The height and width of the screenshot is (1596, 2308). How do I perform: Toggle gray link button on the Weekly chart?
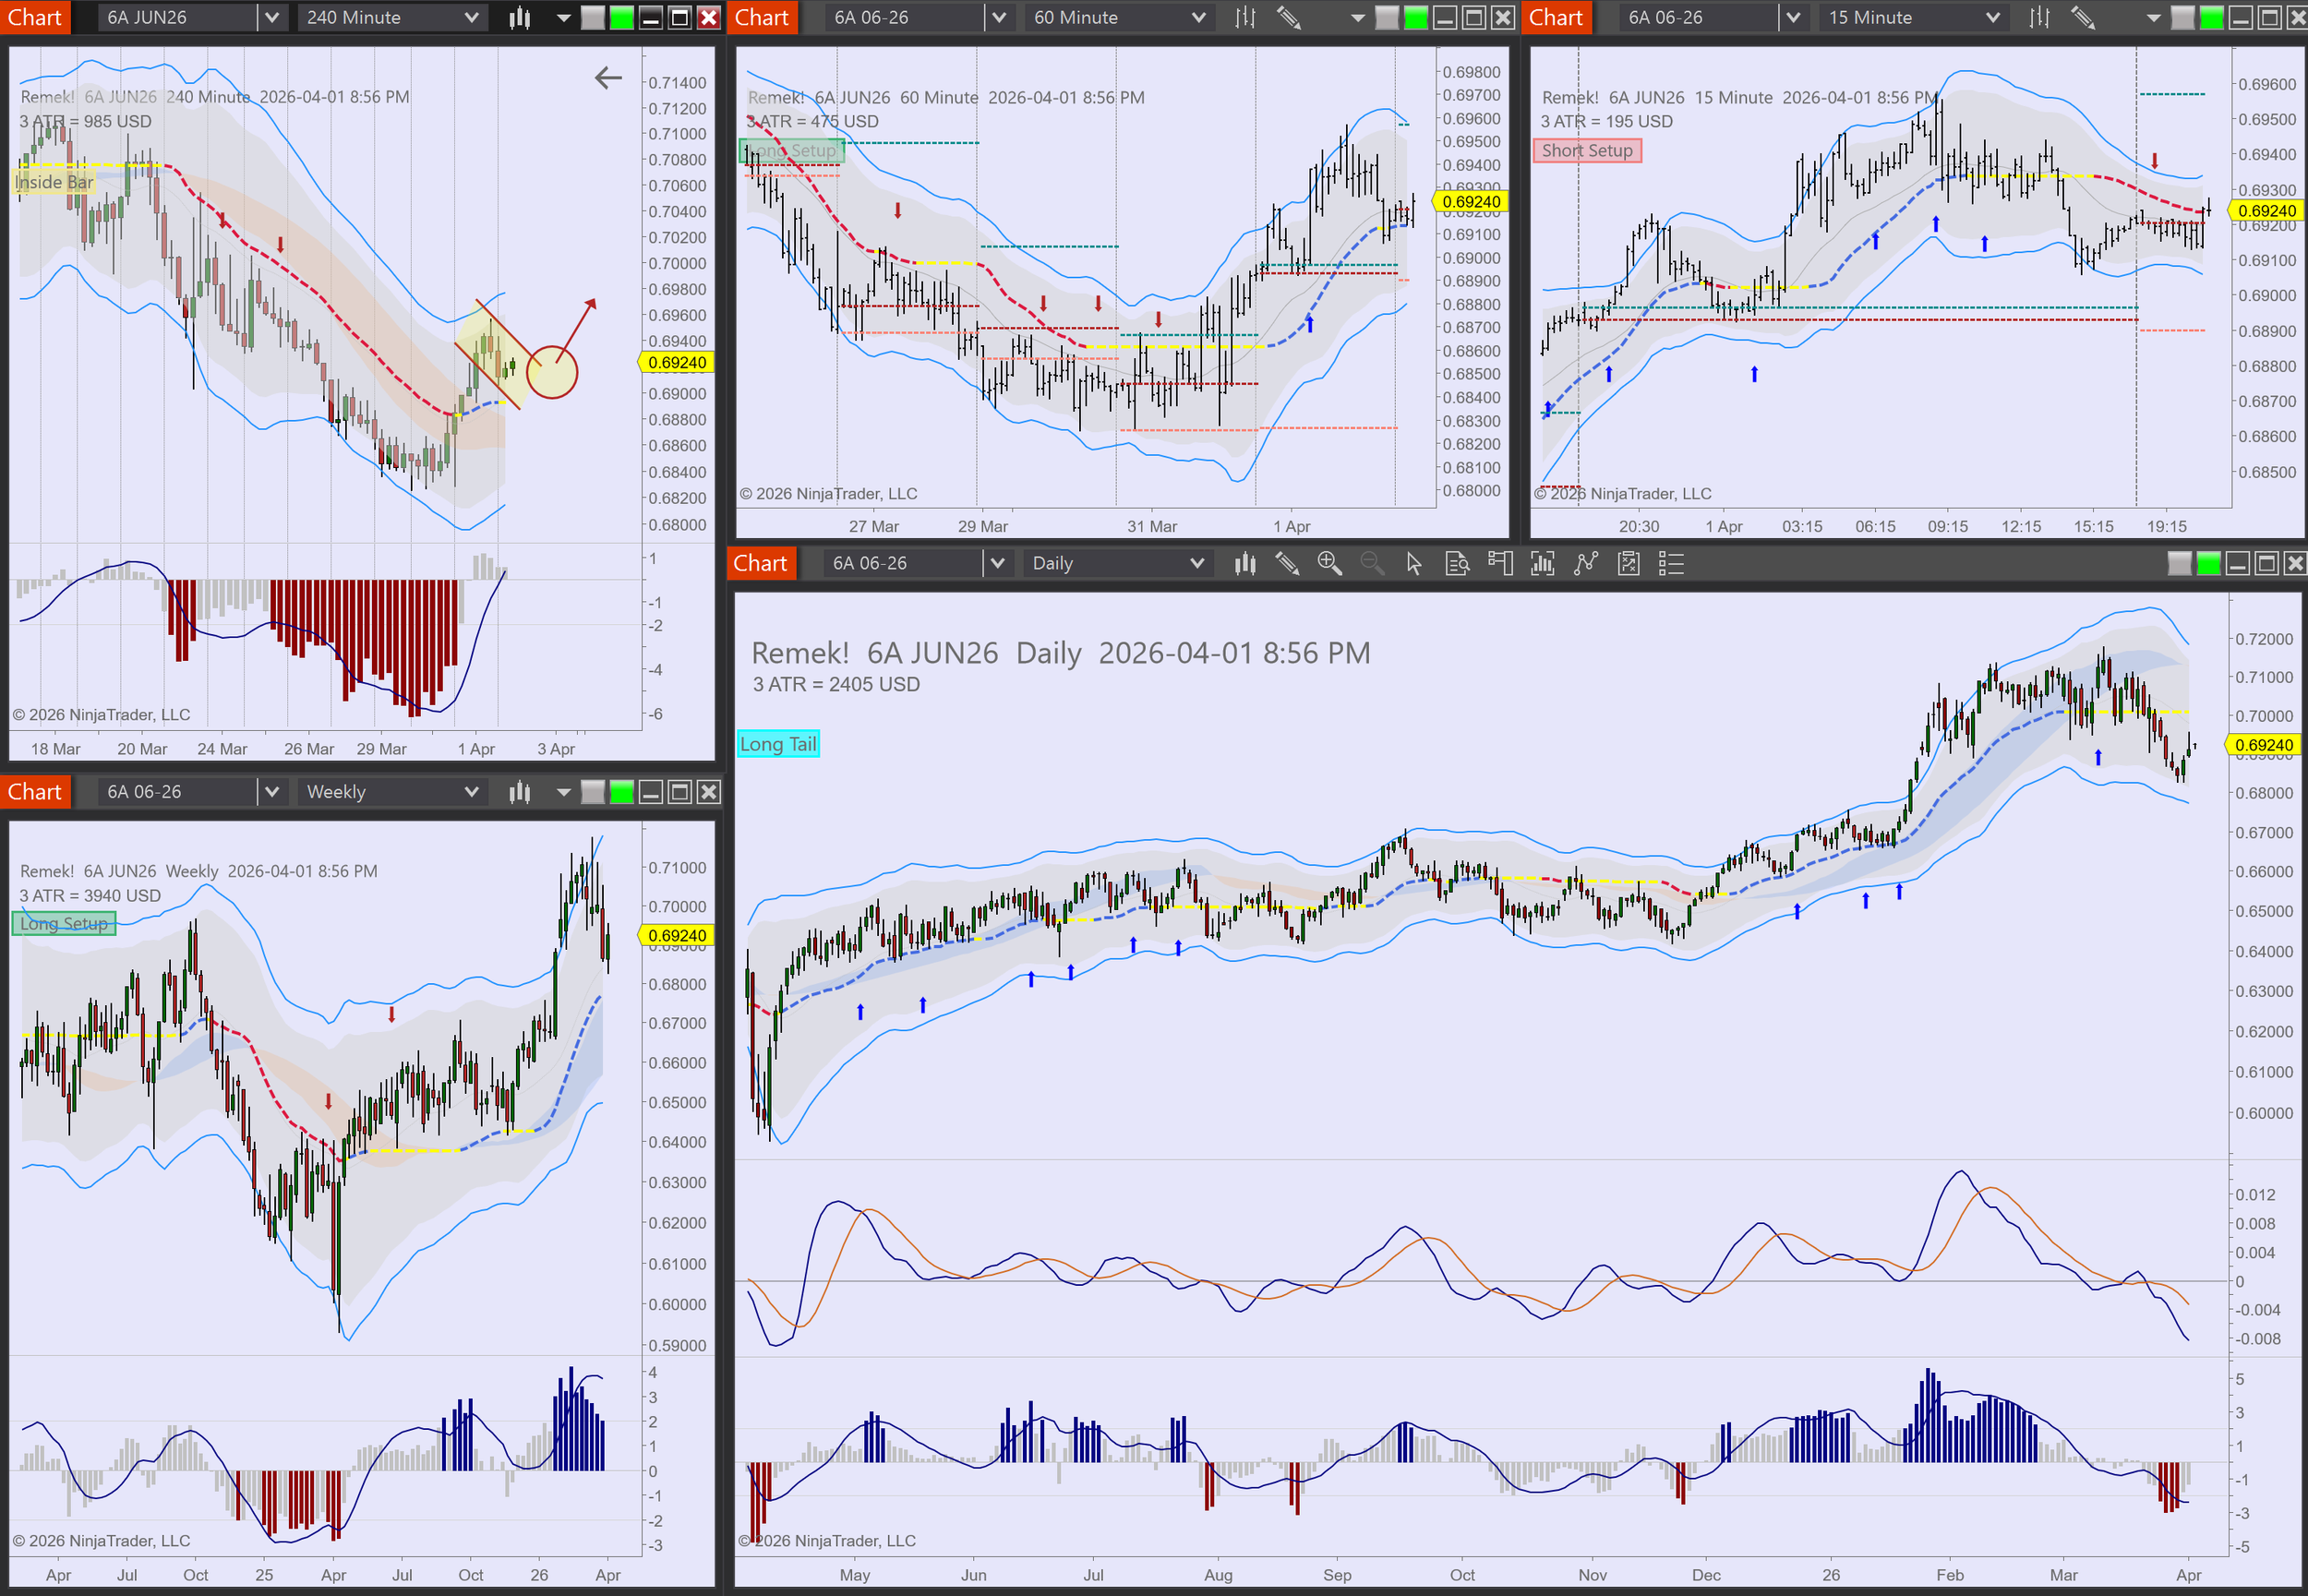pyautogui.click(x=593, y=792)
